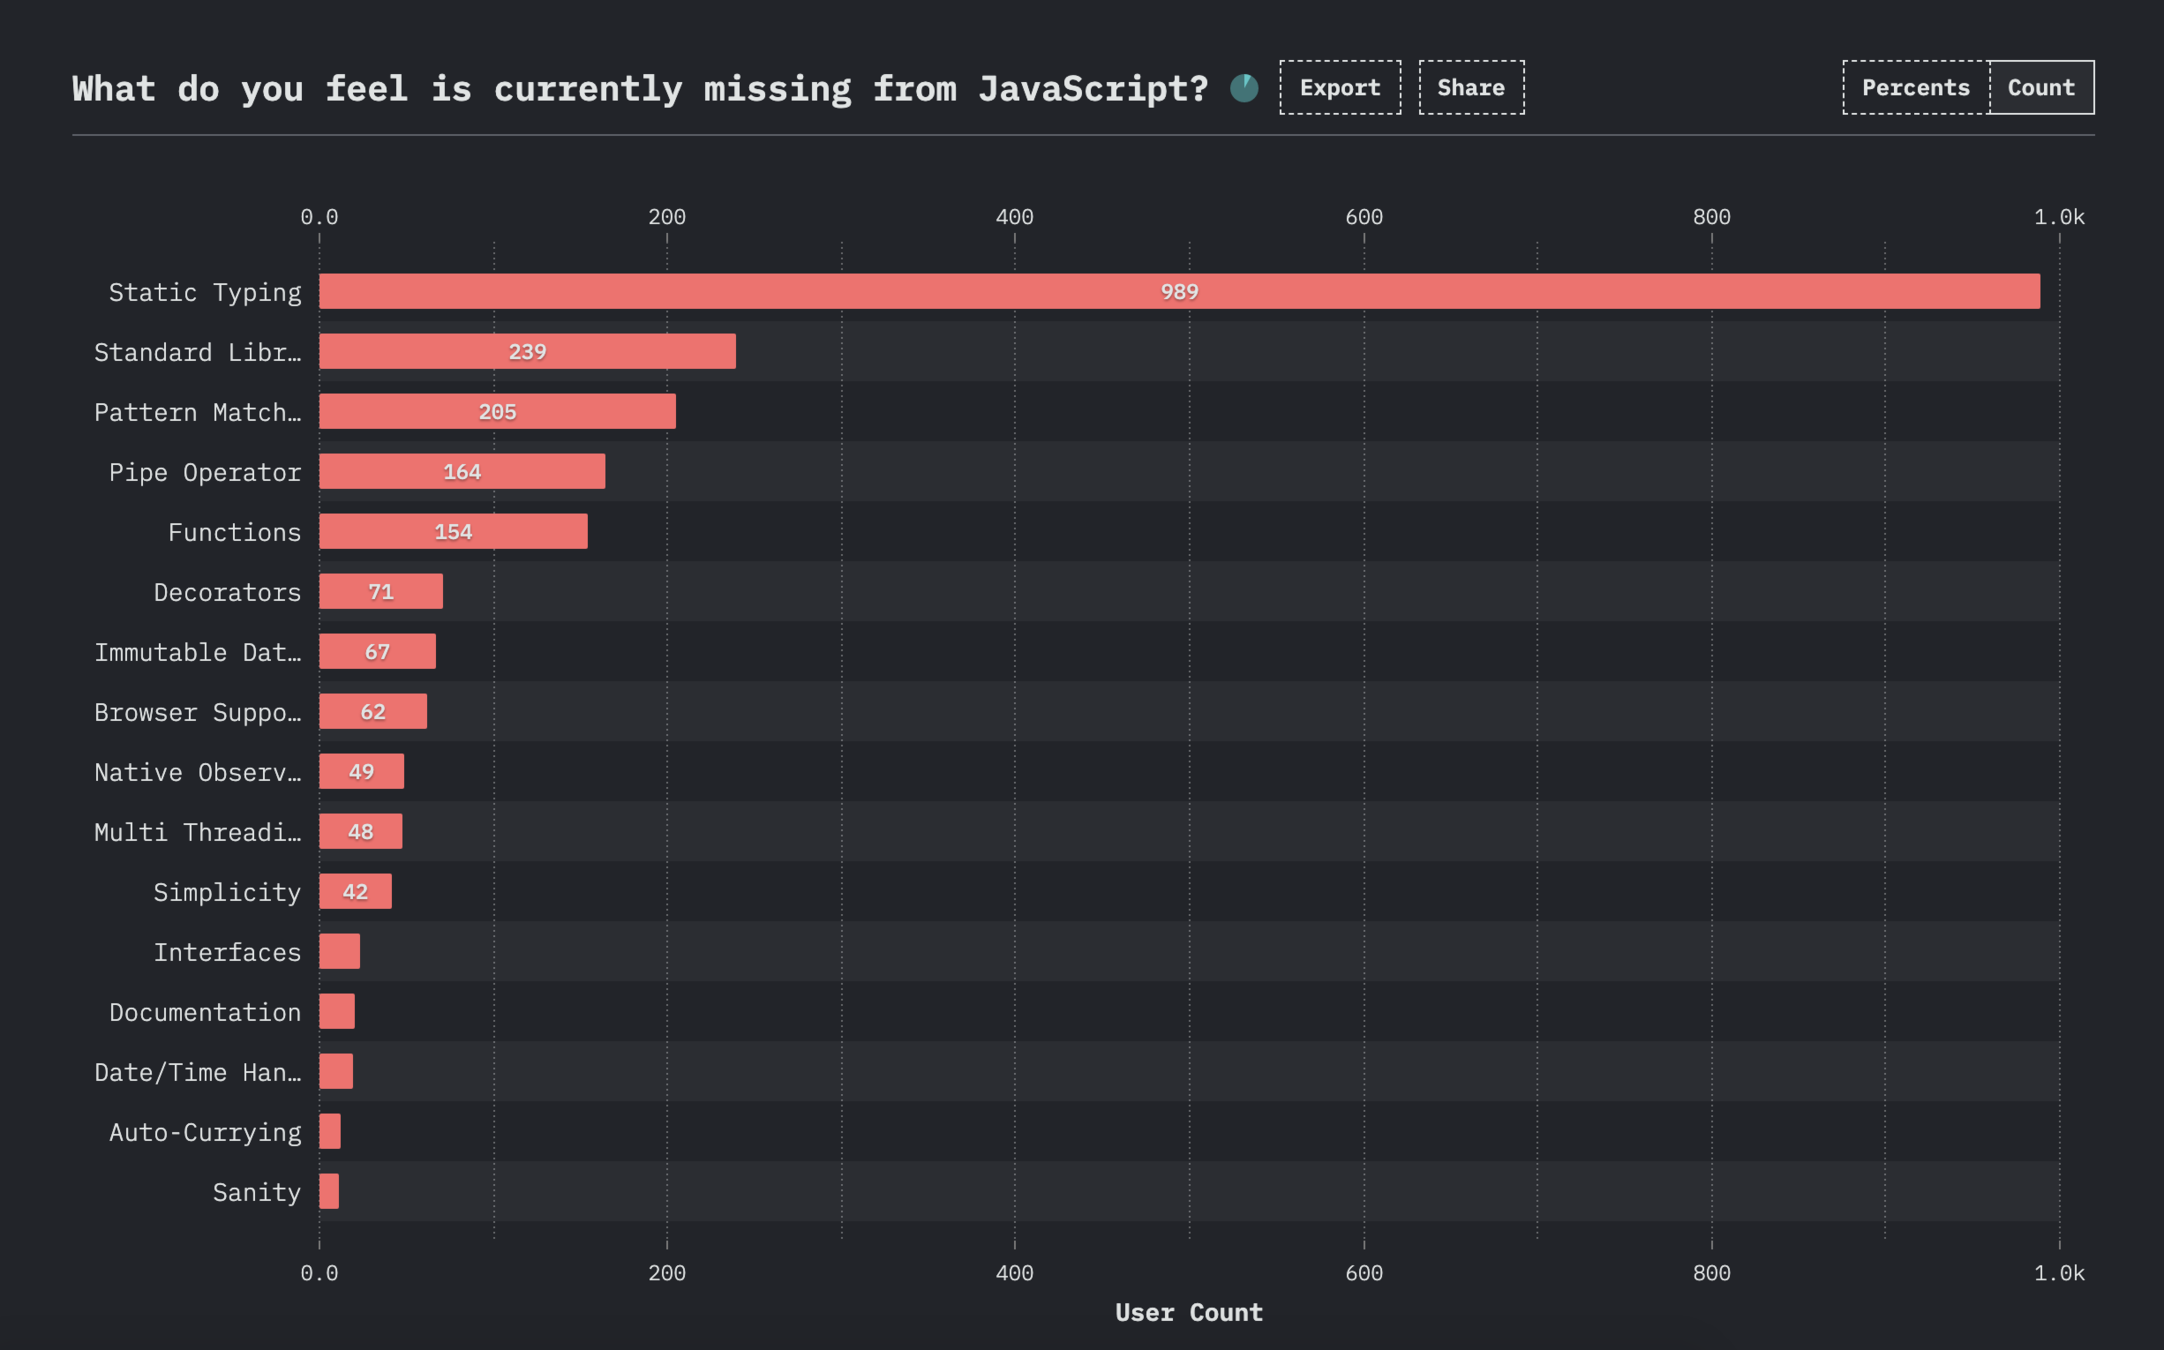Viewport: 2164px width, 1350px height.
Task: Click the Pipe Operator bar showing 164
Action: [461, 472]
